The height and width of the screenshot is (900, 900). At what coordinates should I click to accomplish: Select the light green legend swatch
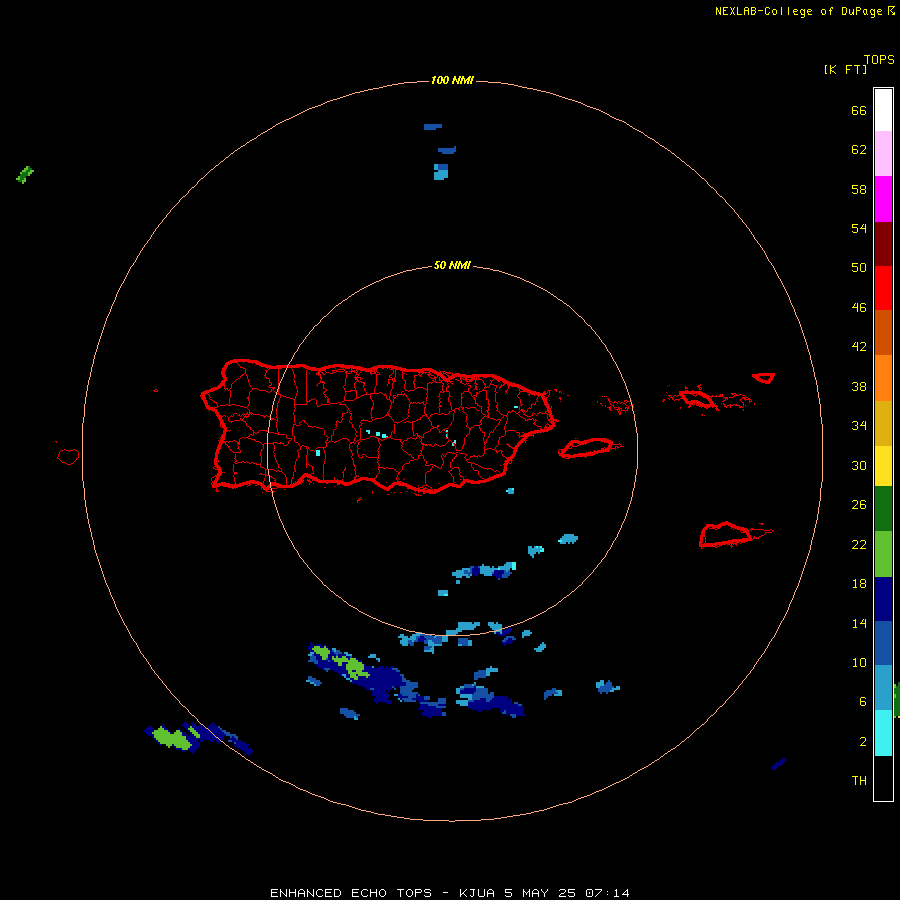(883, 553)
